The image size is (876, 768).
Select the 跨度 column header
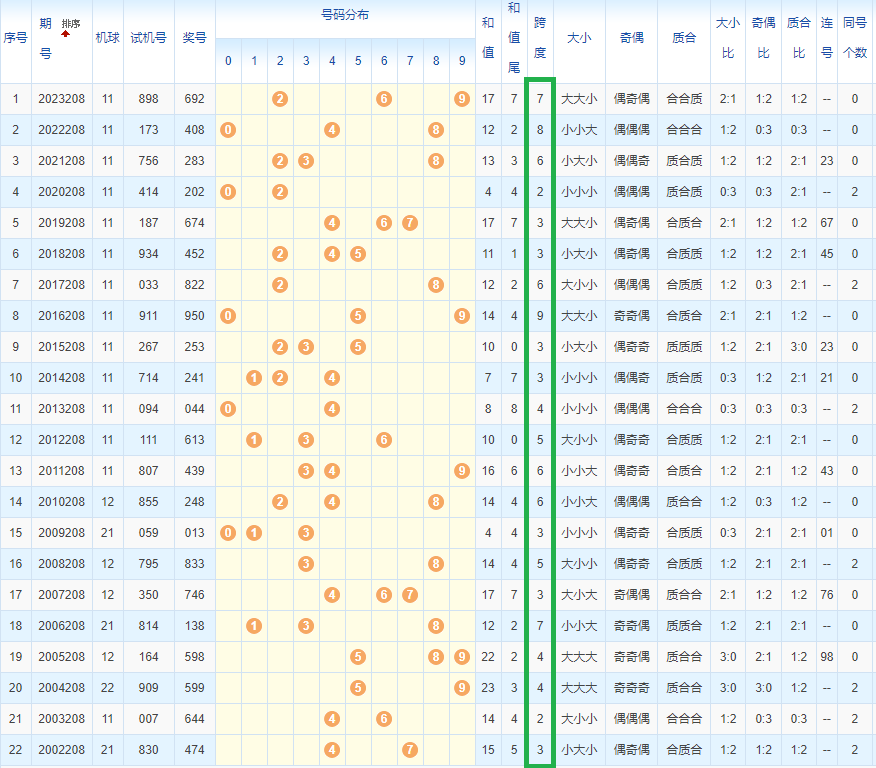tap(540, 38)
